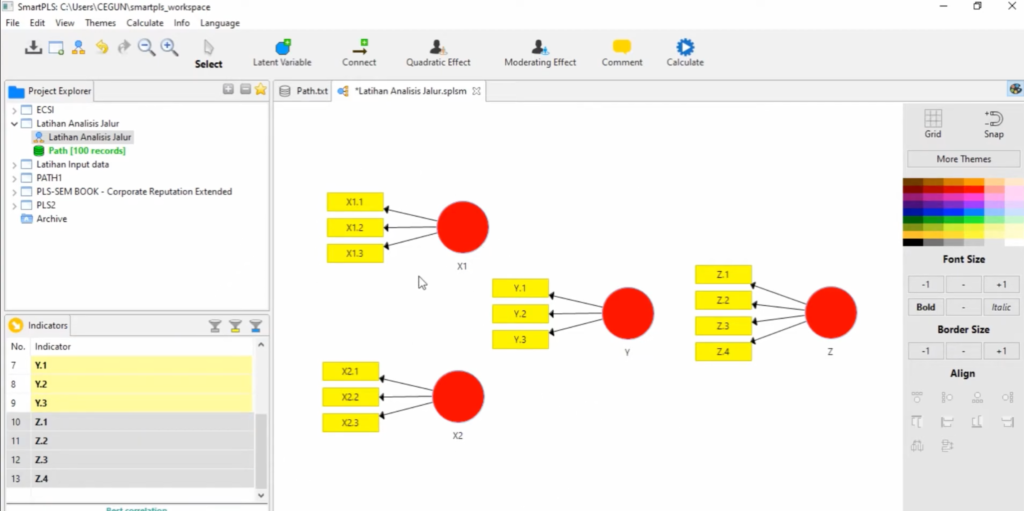Expand the Latihan Input data project

(14, 165)
